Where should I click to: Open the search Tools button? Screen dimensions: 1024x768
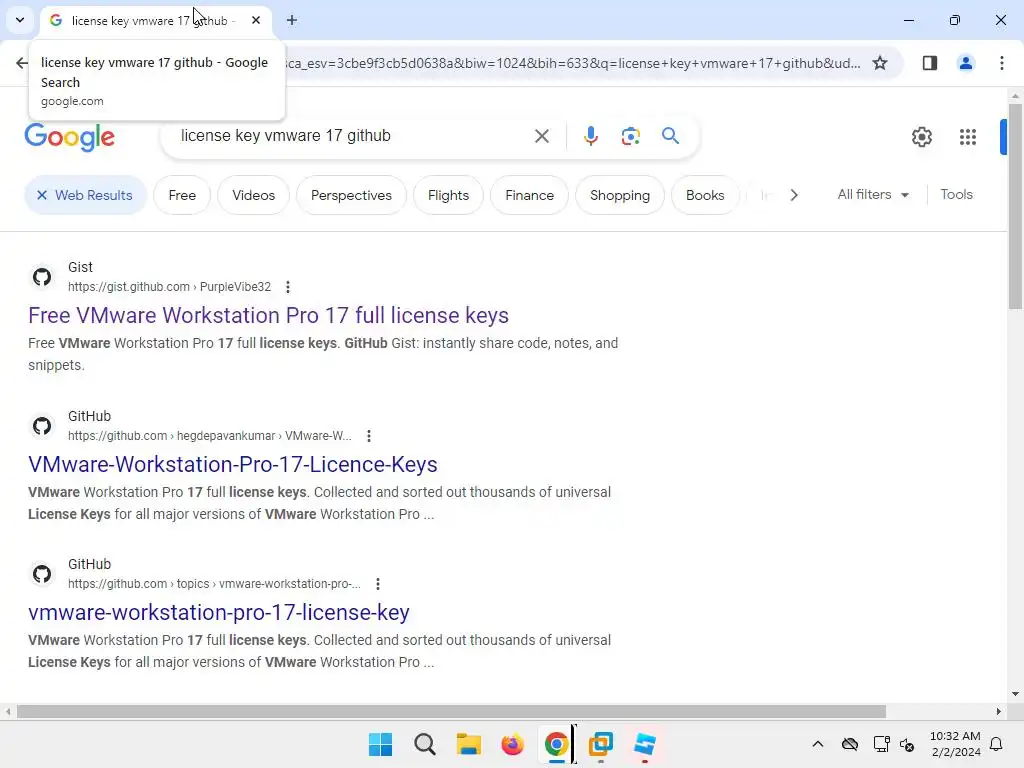956,195
